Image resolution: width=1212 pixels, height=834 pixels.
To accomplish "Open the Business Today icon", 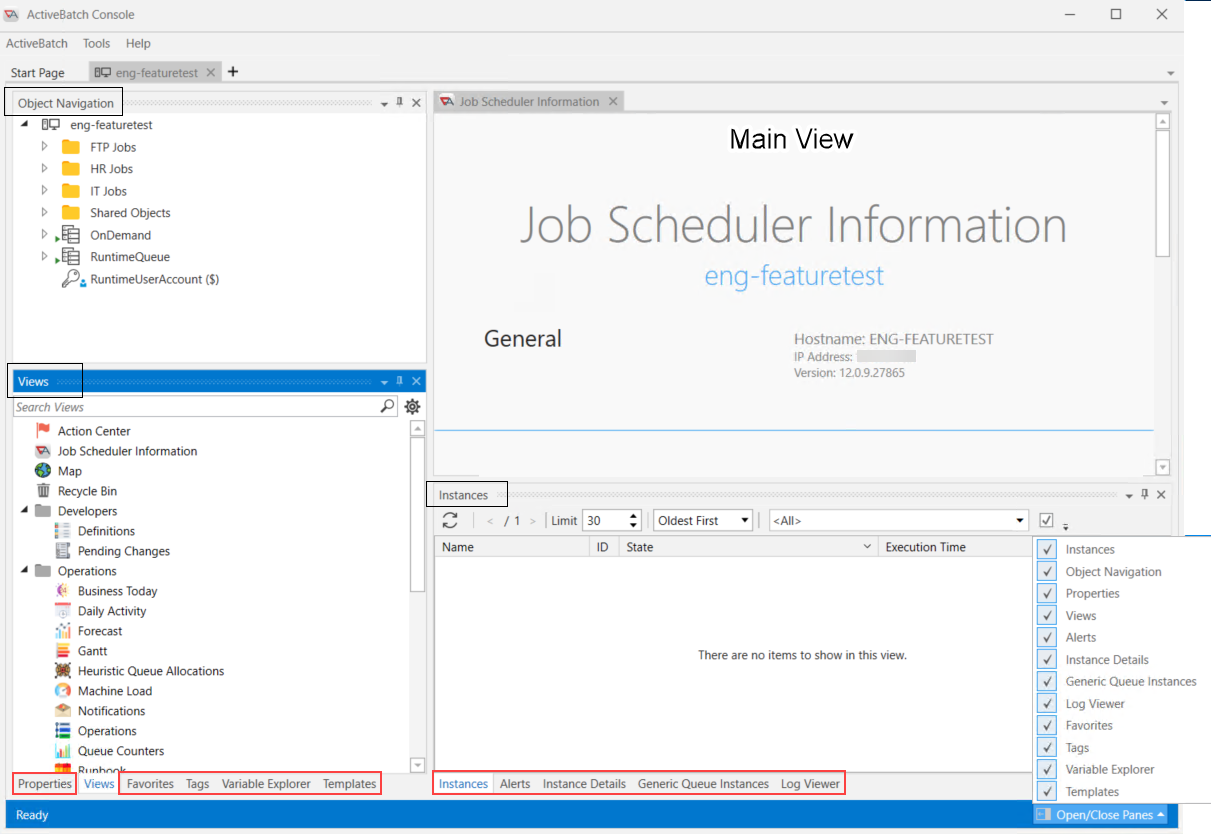I will tap(62, 591).
